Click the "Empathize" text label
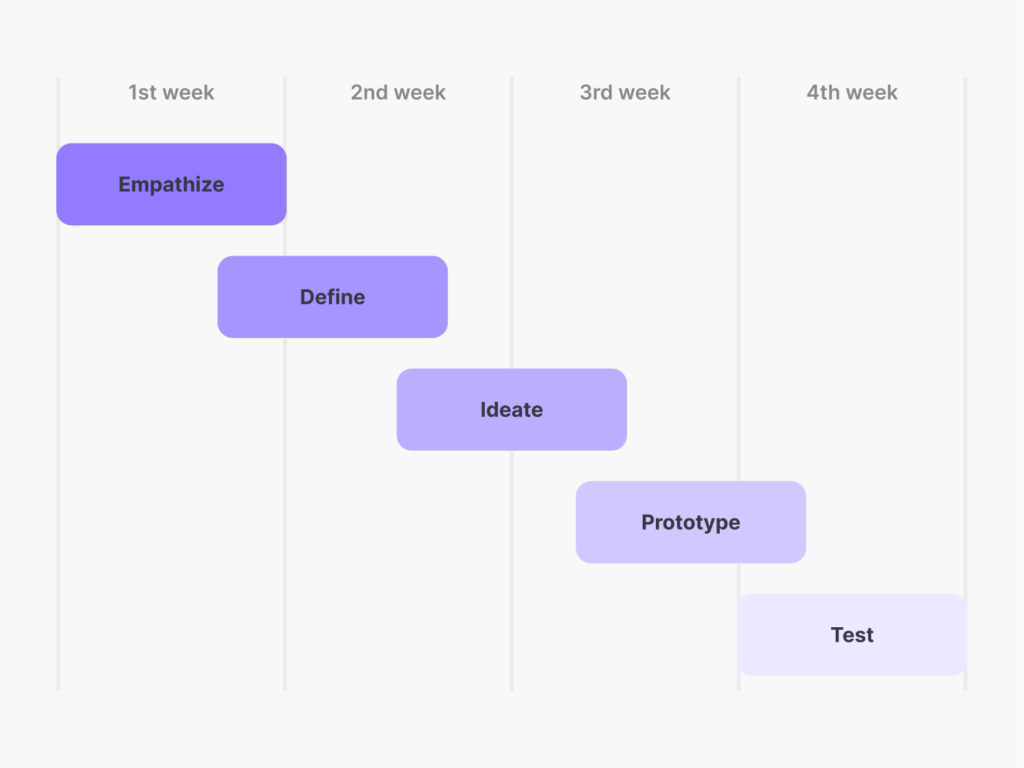1024x768 pixels. tap(171, 184)
